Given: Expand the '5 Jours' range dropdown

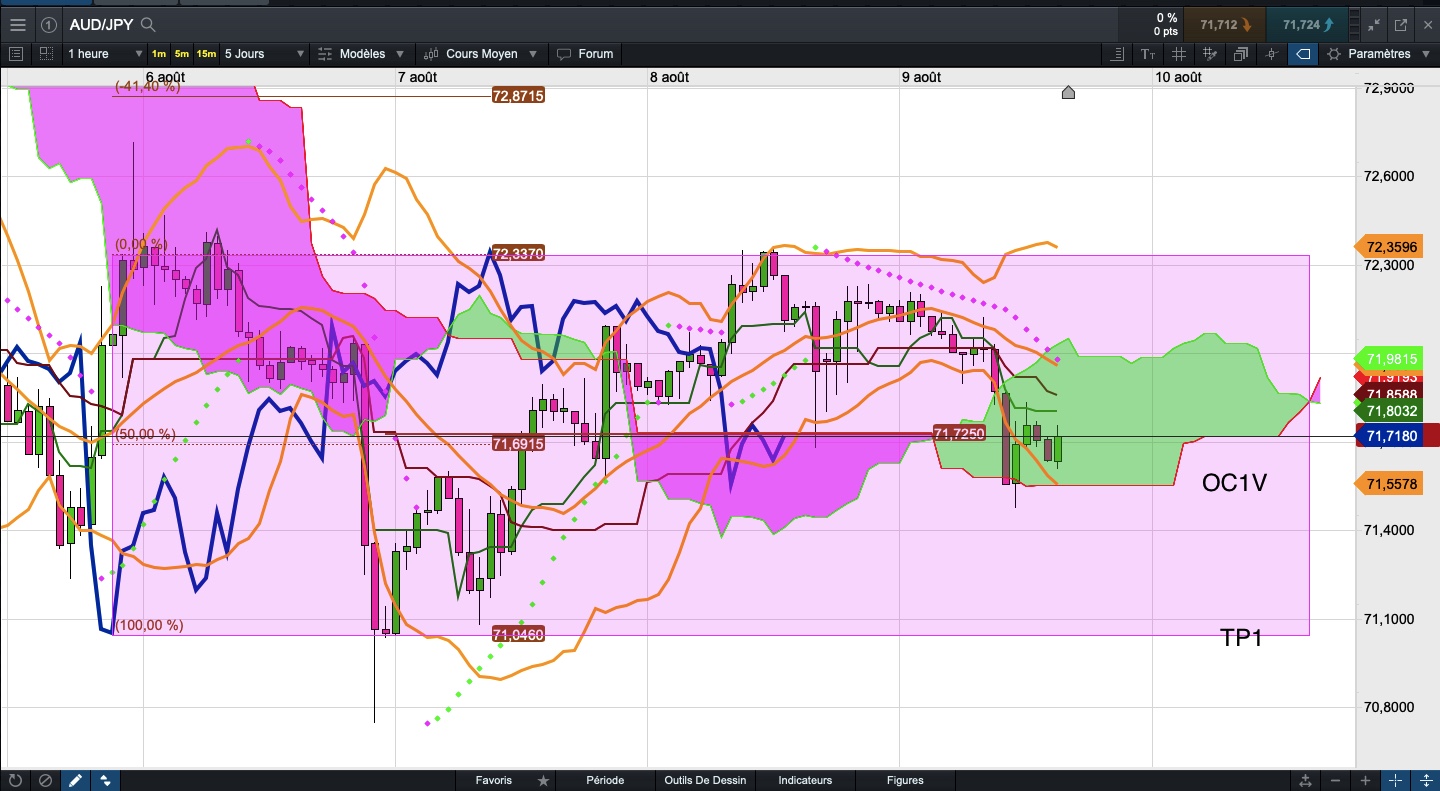Looking at the screenshot, I should click(x=264, y=54).
